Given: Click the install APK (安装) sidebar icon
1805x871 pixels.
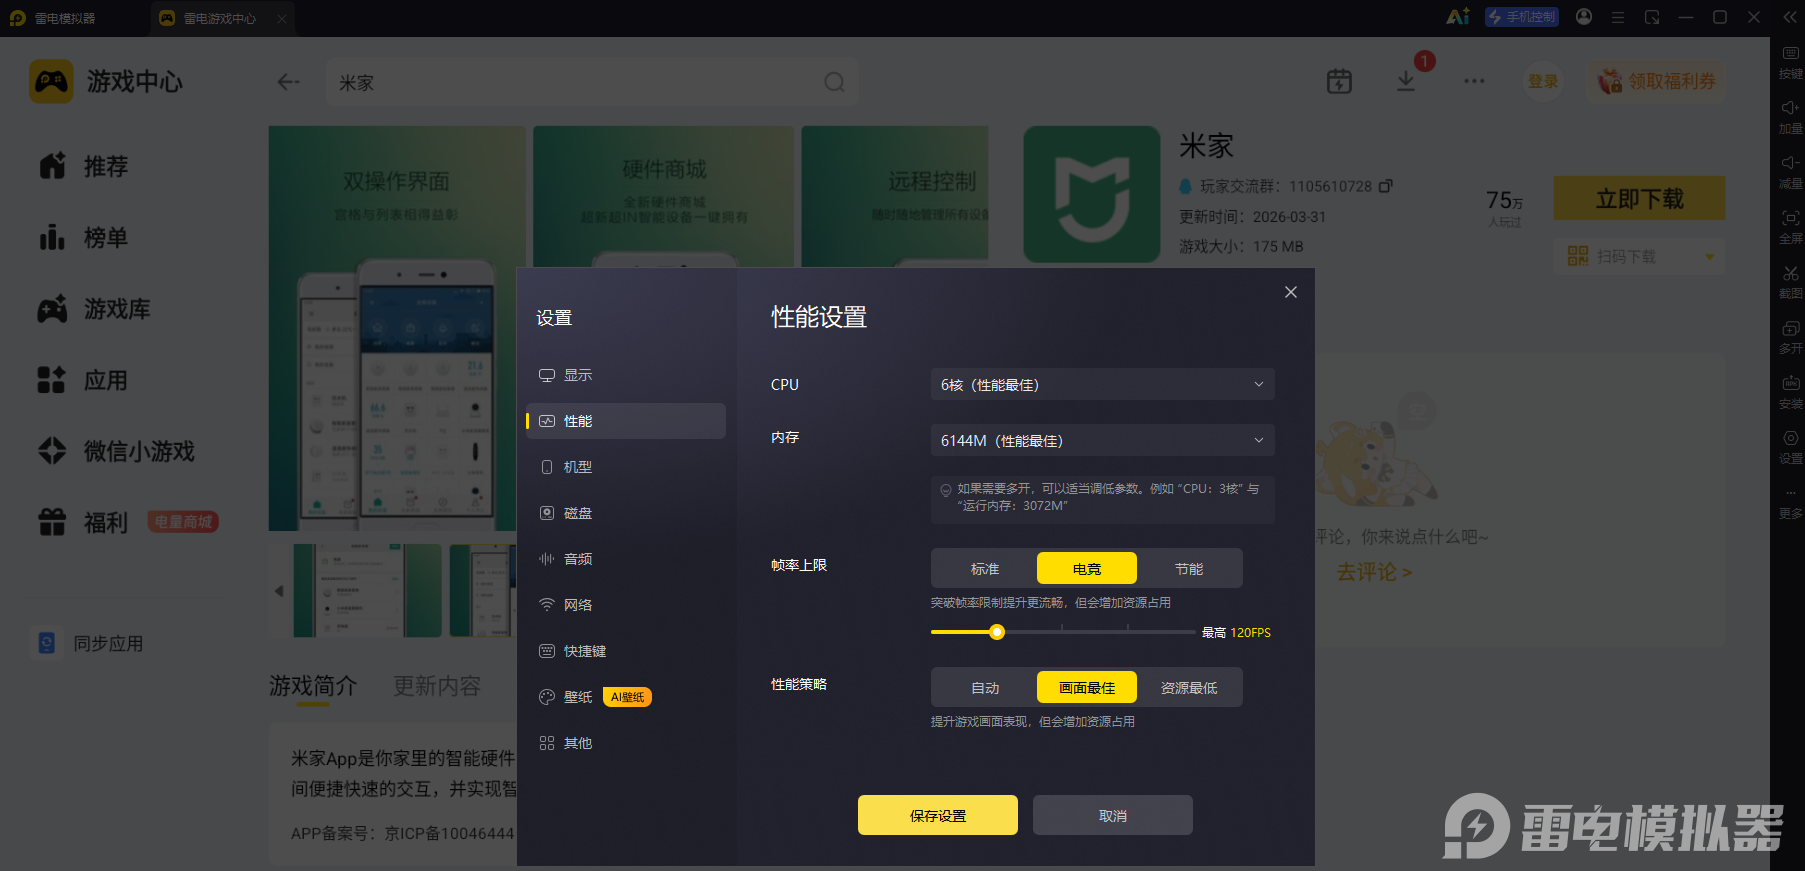Looking at the screenshot, I should 1790,392.
